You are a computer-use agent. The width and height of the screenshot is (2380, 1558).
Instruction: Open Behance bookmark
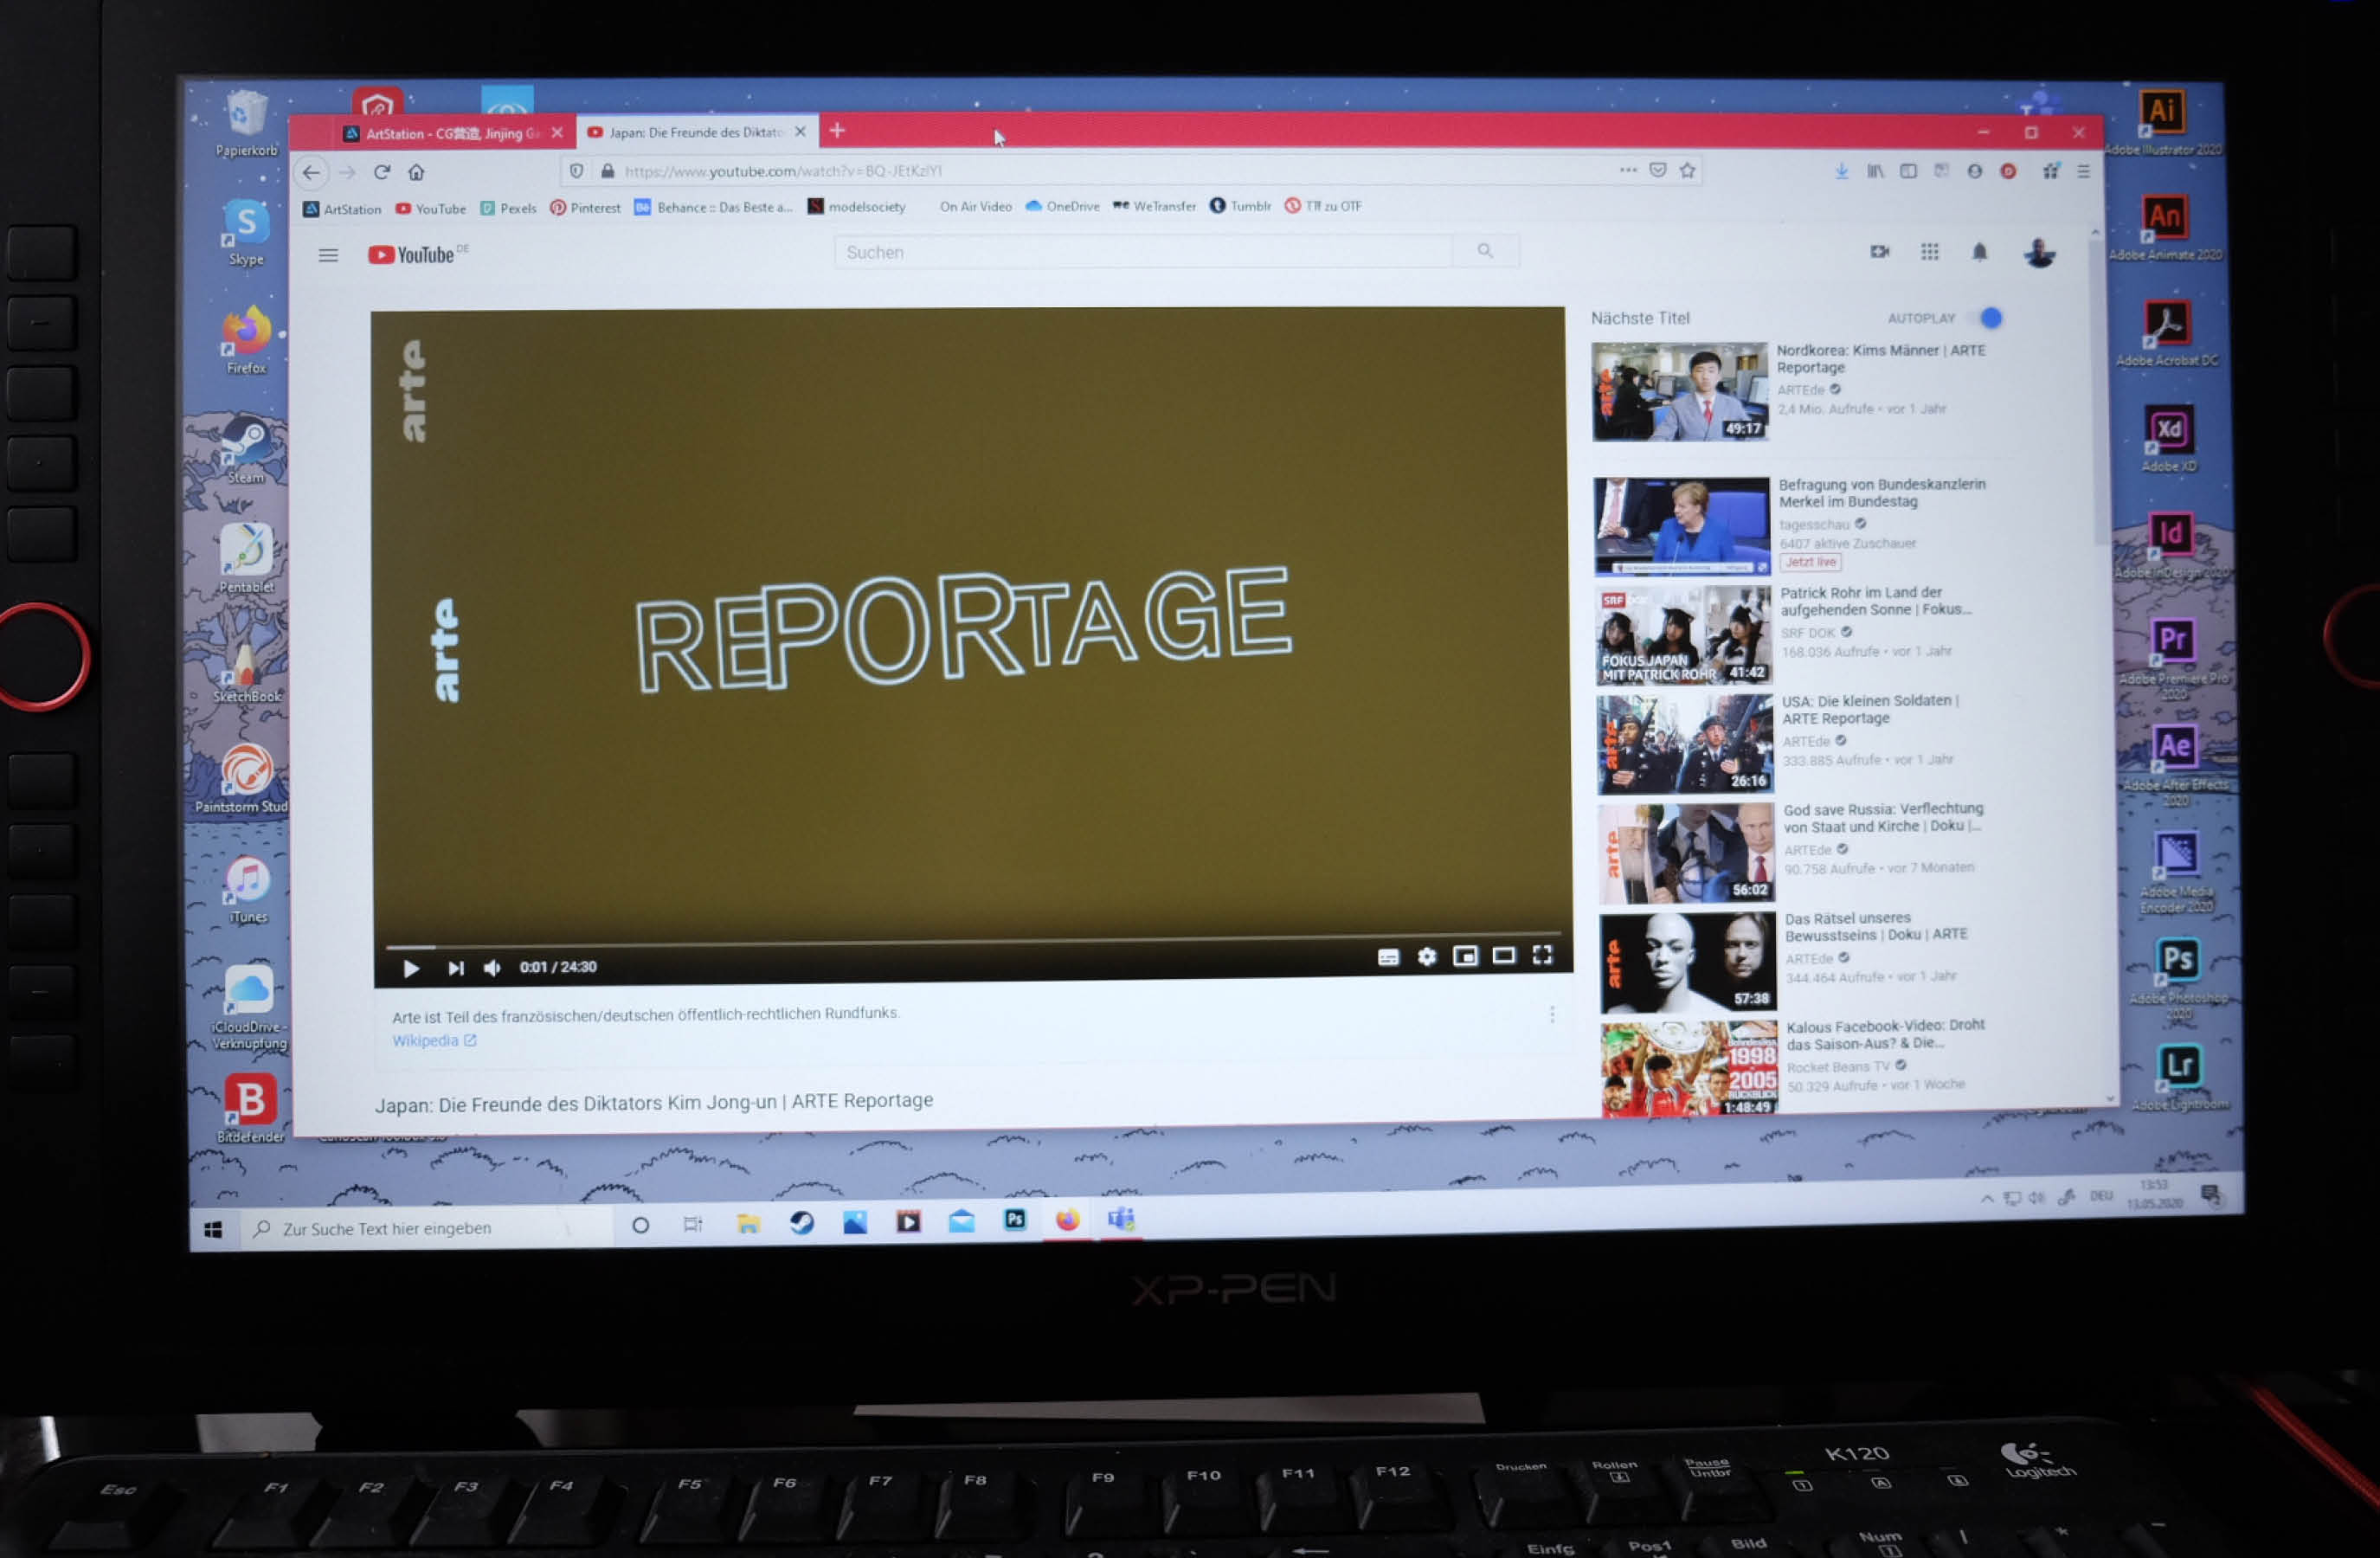tap(713, 207)
